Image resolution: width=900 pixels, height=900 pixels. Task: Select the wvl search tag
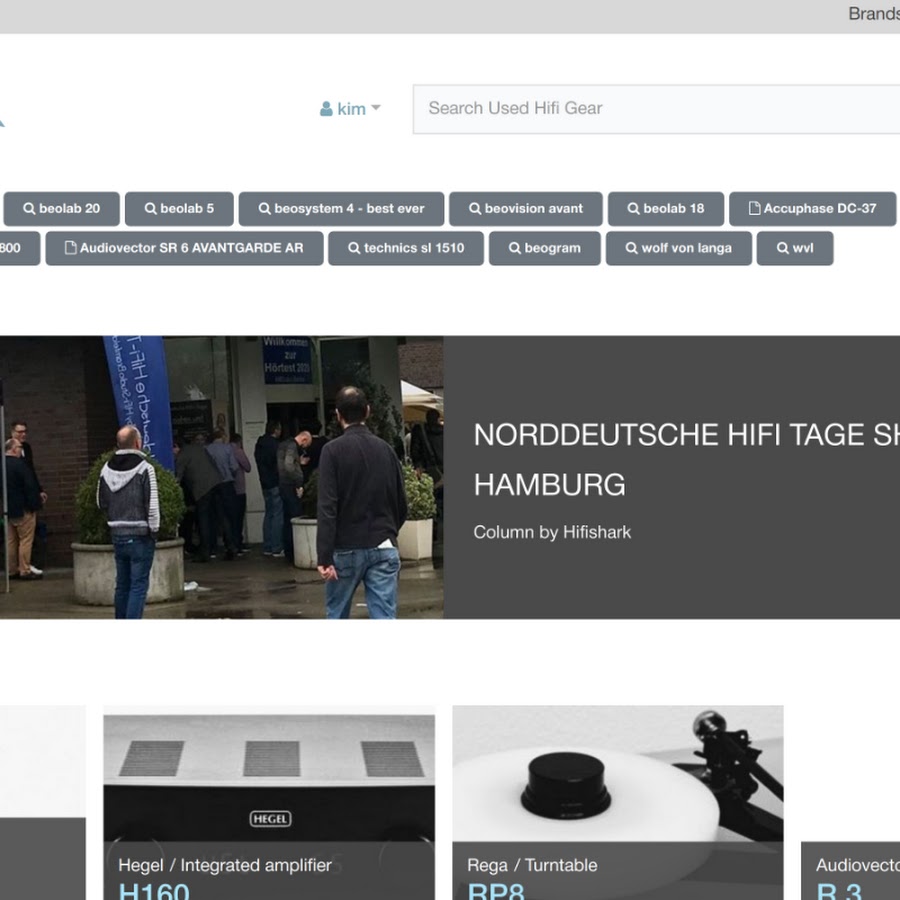[x=795, y=249]
